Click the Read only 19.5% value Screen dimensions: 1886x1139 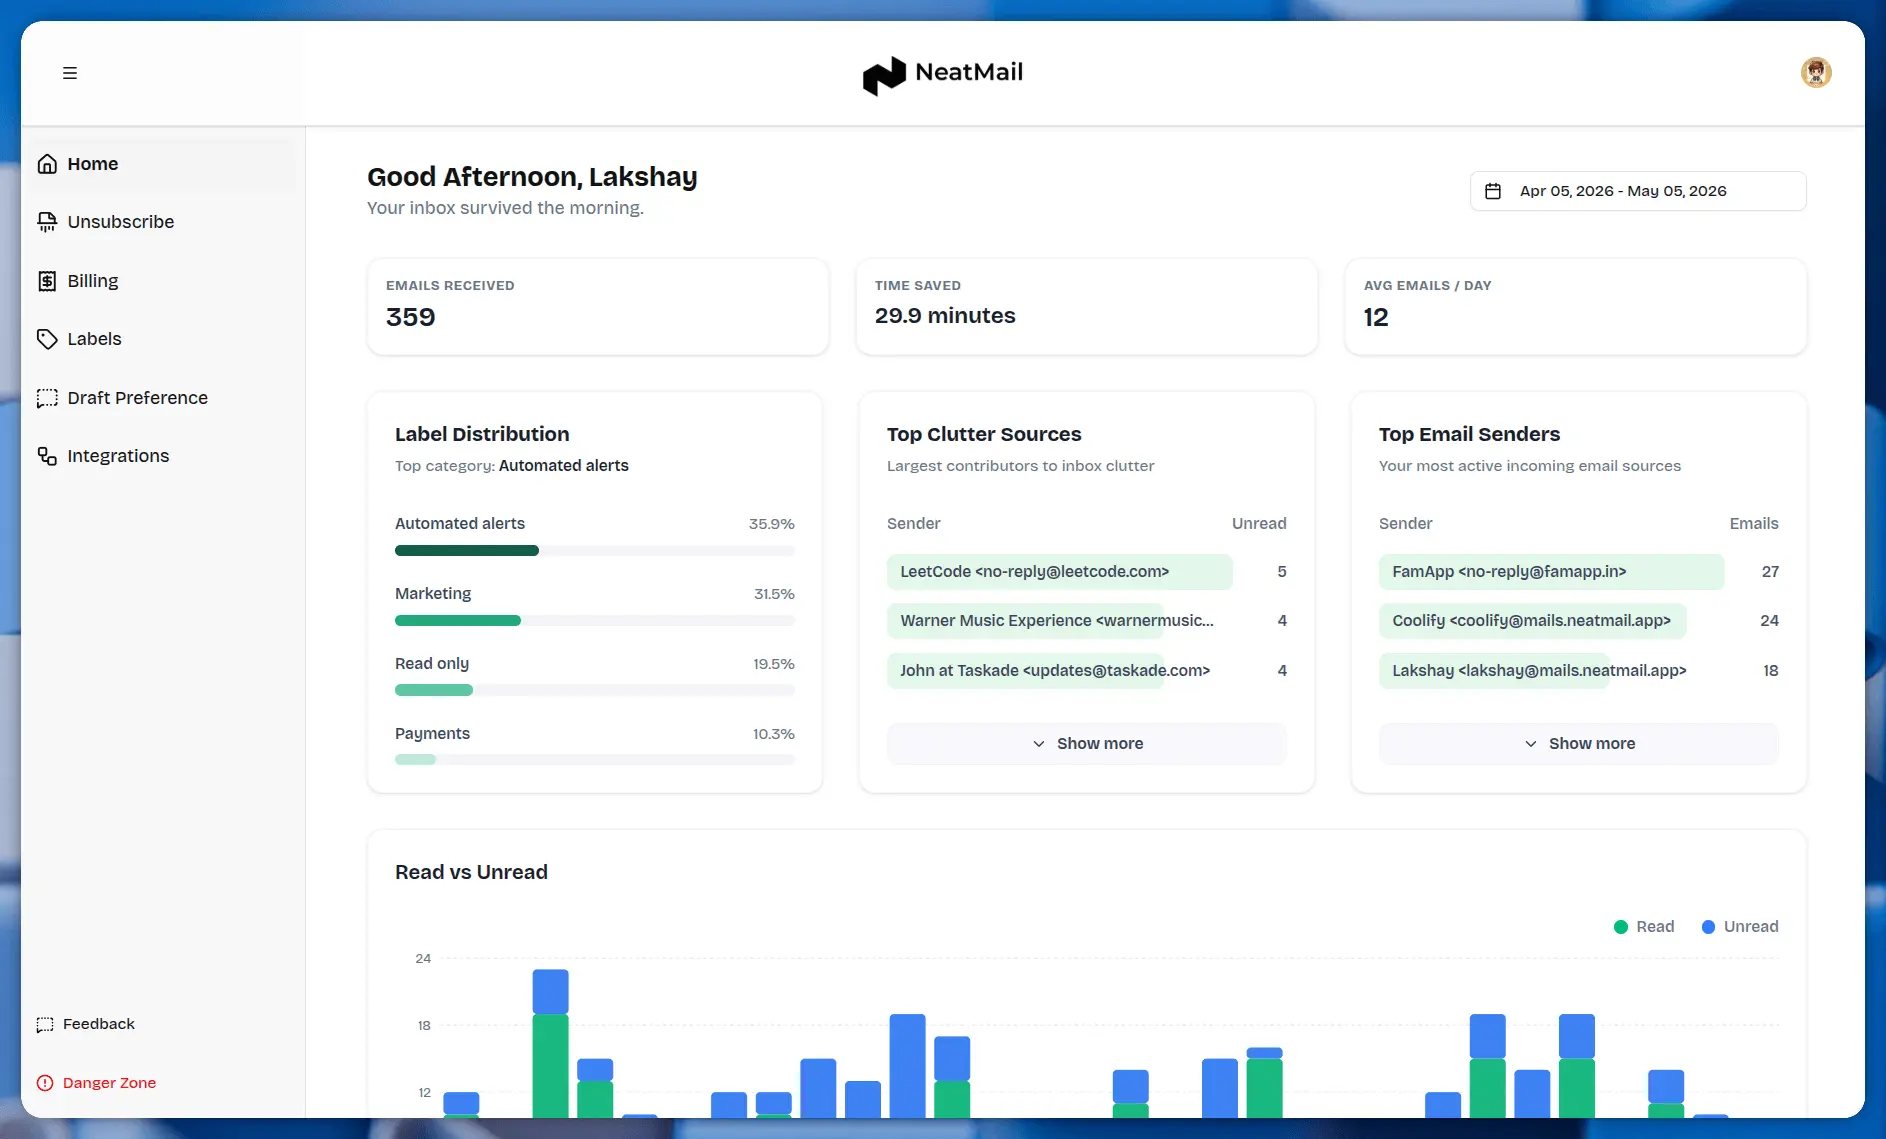(774, 664)
